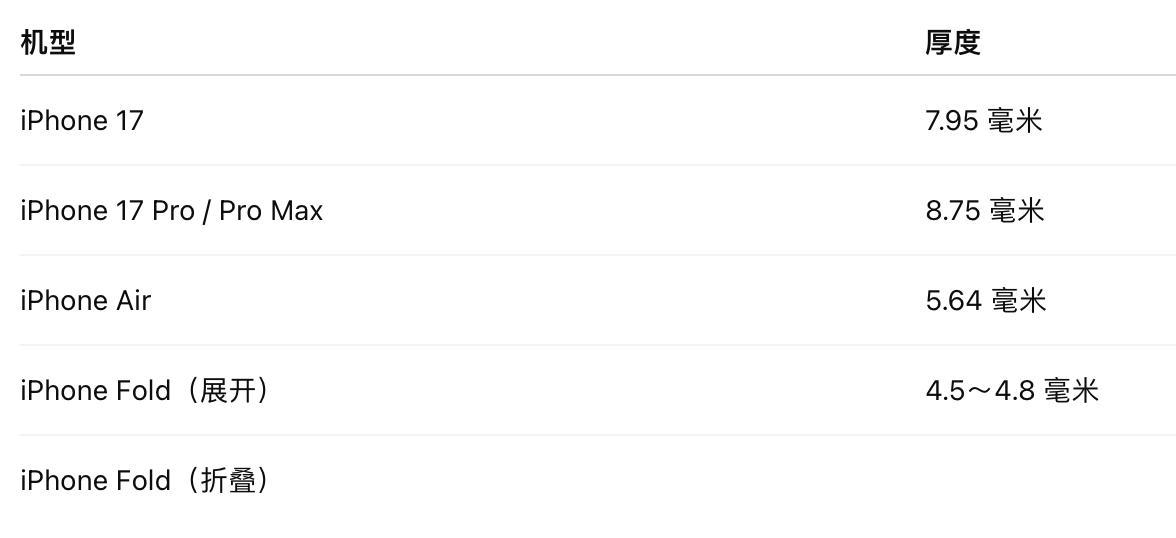Click 4.5 in the Fold thickness range
The height and width of the screenshot is (538, 1176).
[945, 391]
